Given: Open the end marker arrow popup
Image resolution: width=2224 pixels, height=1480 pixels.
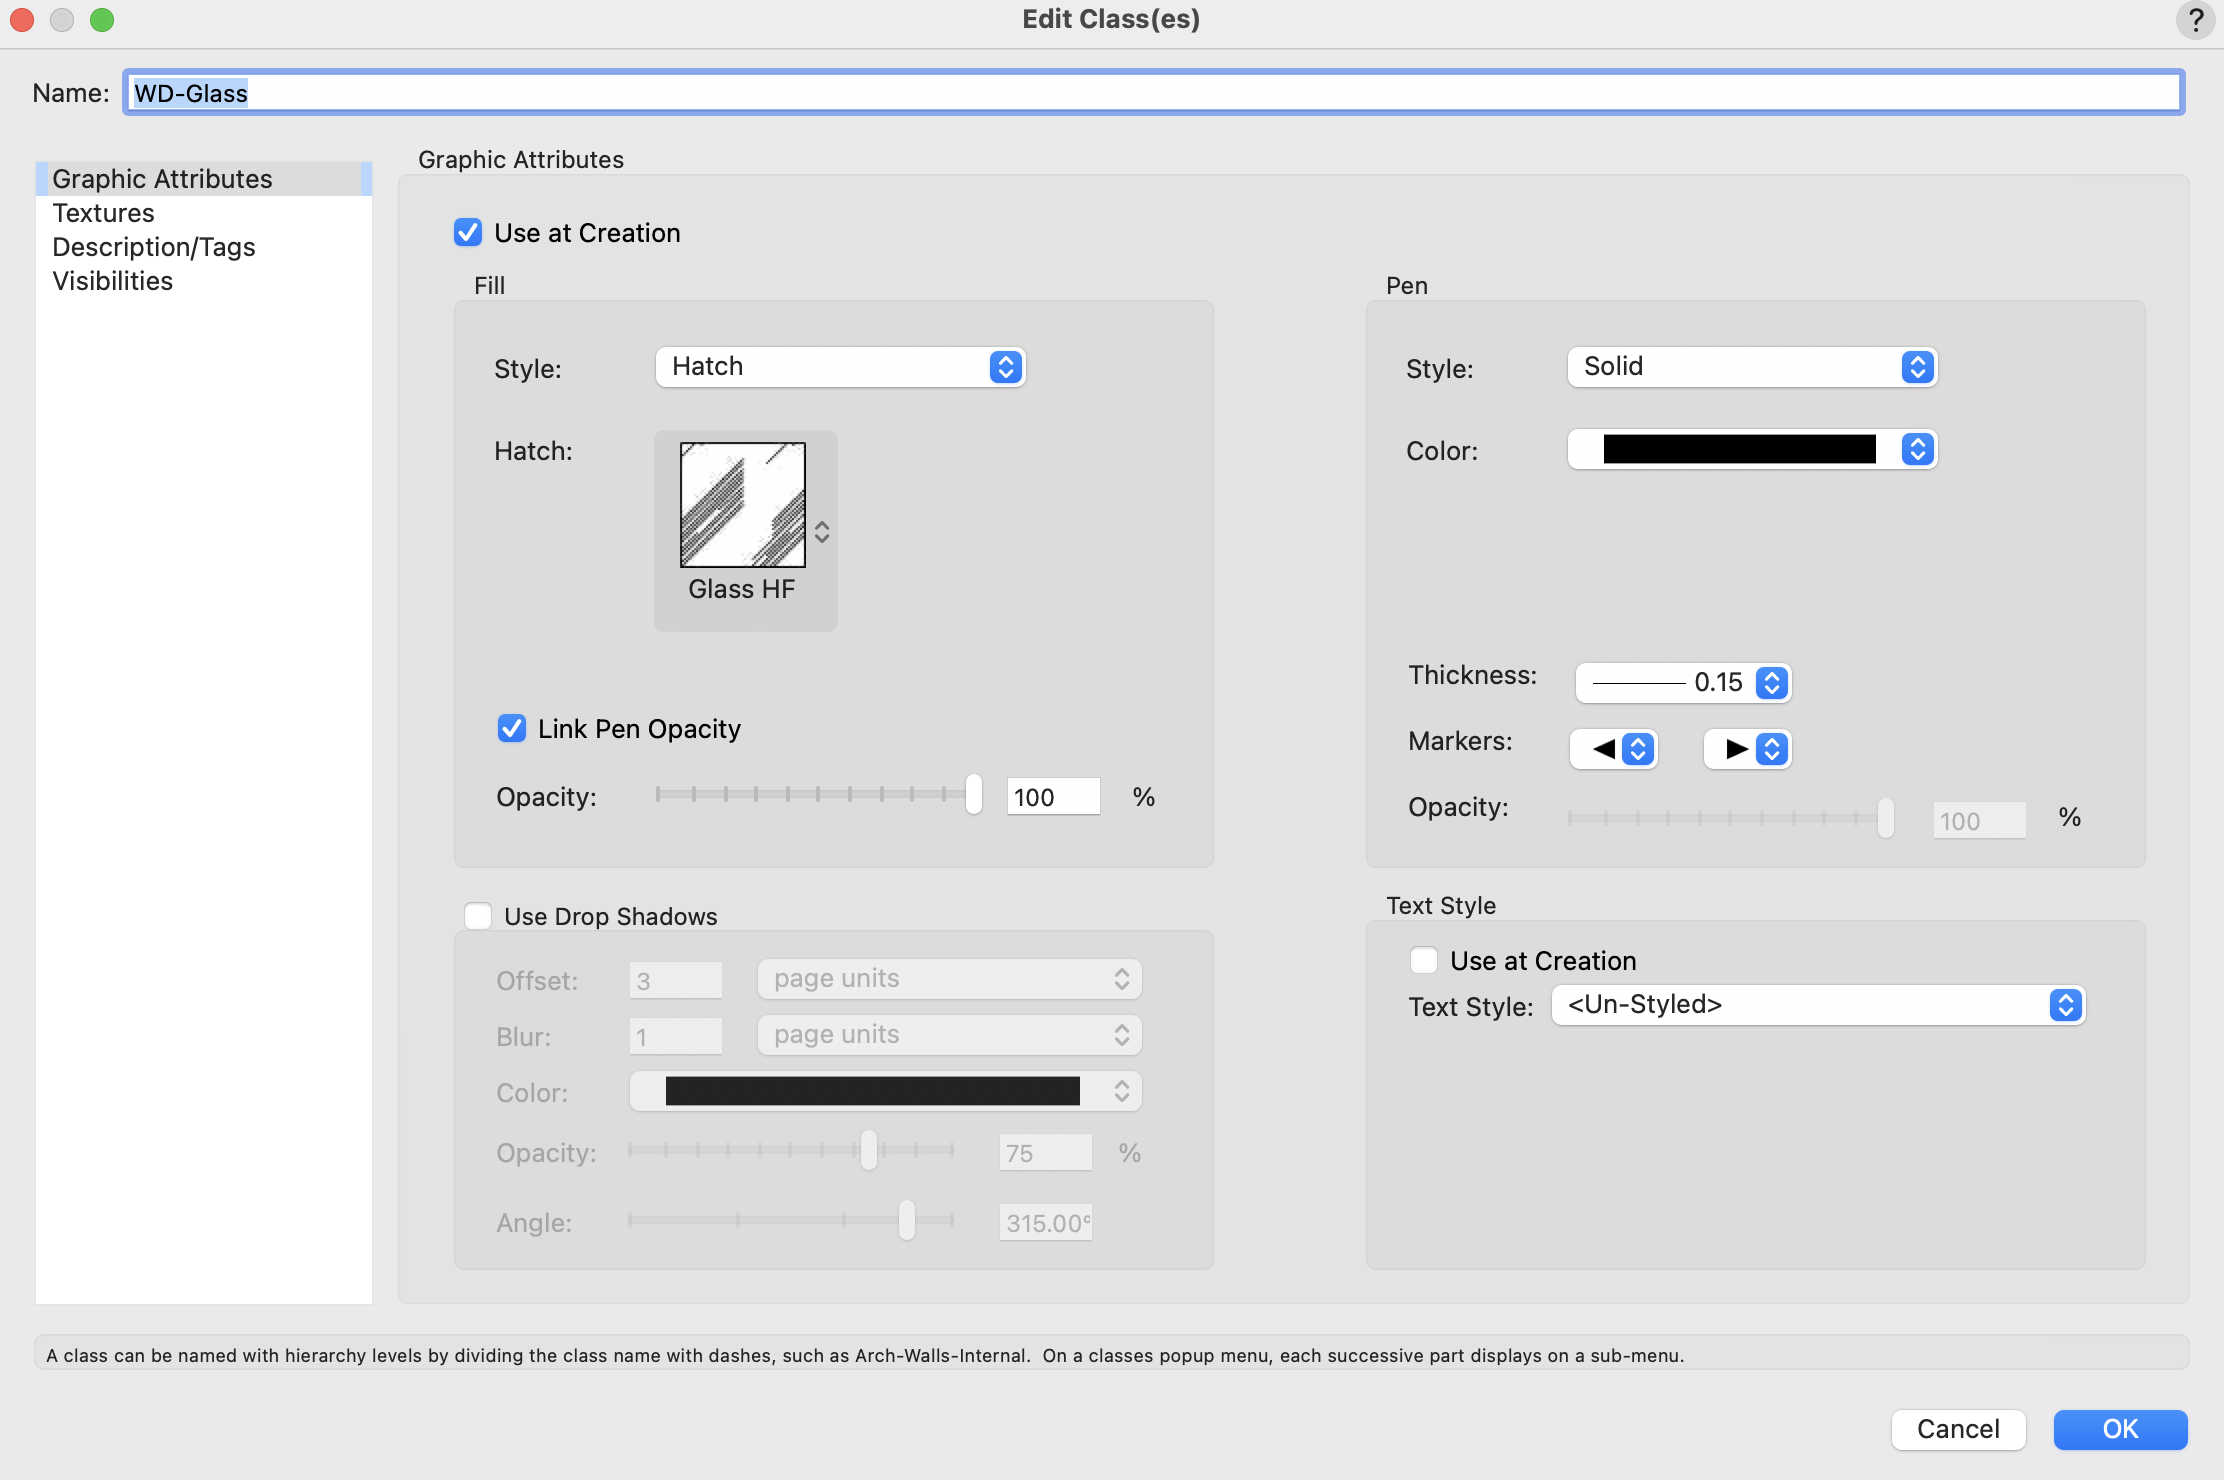Looking at the screenshot, I should pos(1748,749).
